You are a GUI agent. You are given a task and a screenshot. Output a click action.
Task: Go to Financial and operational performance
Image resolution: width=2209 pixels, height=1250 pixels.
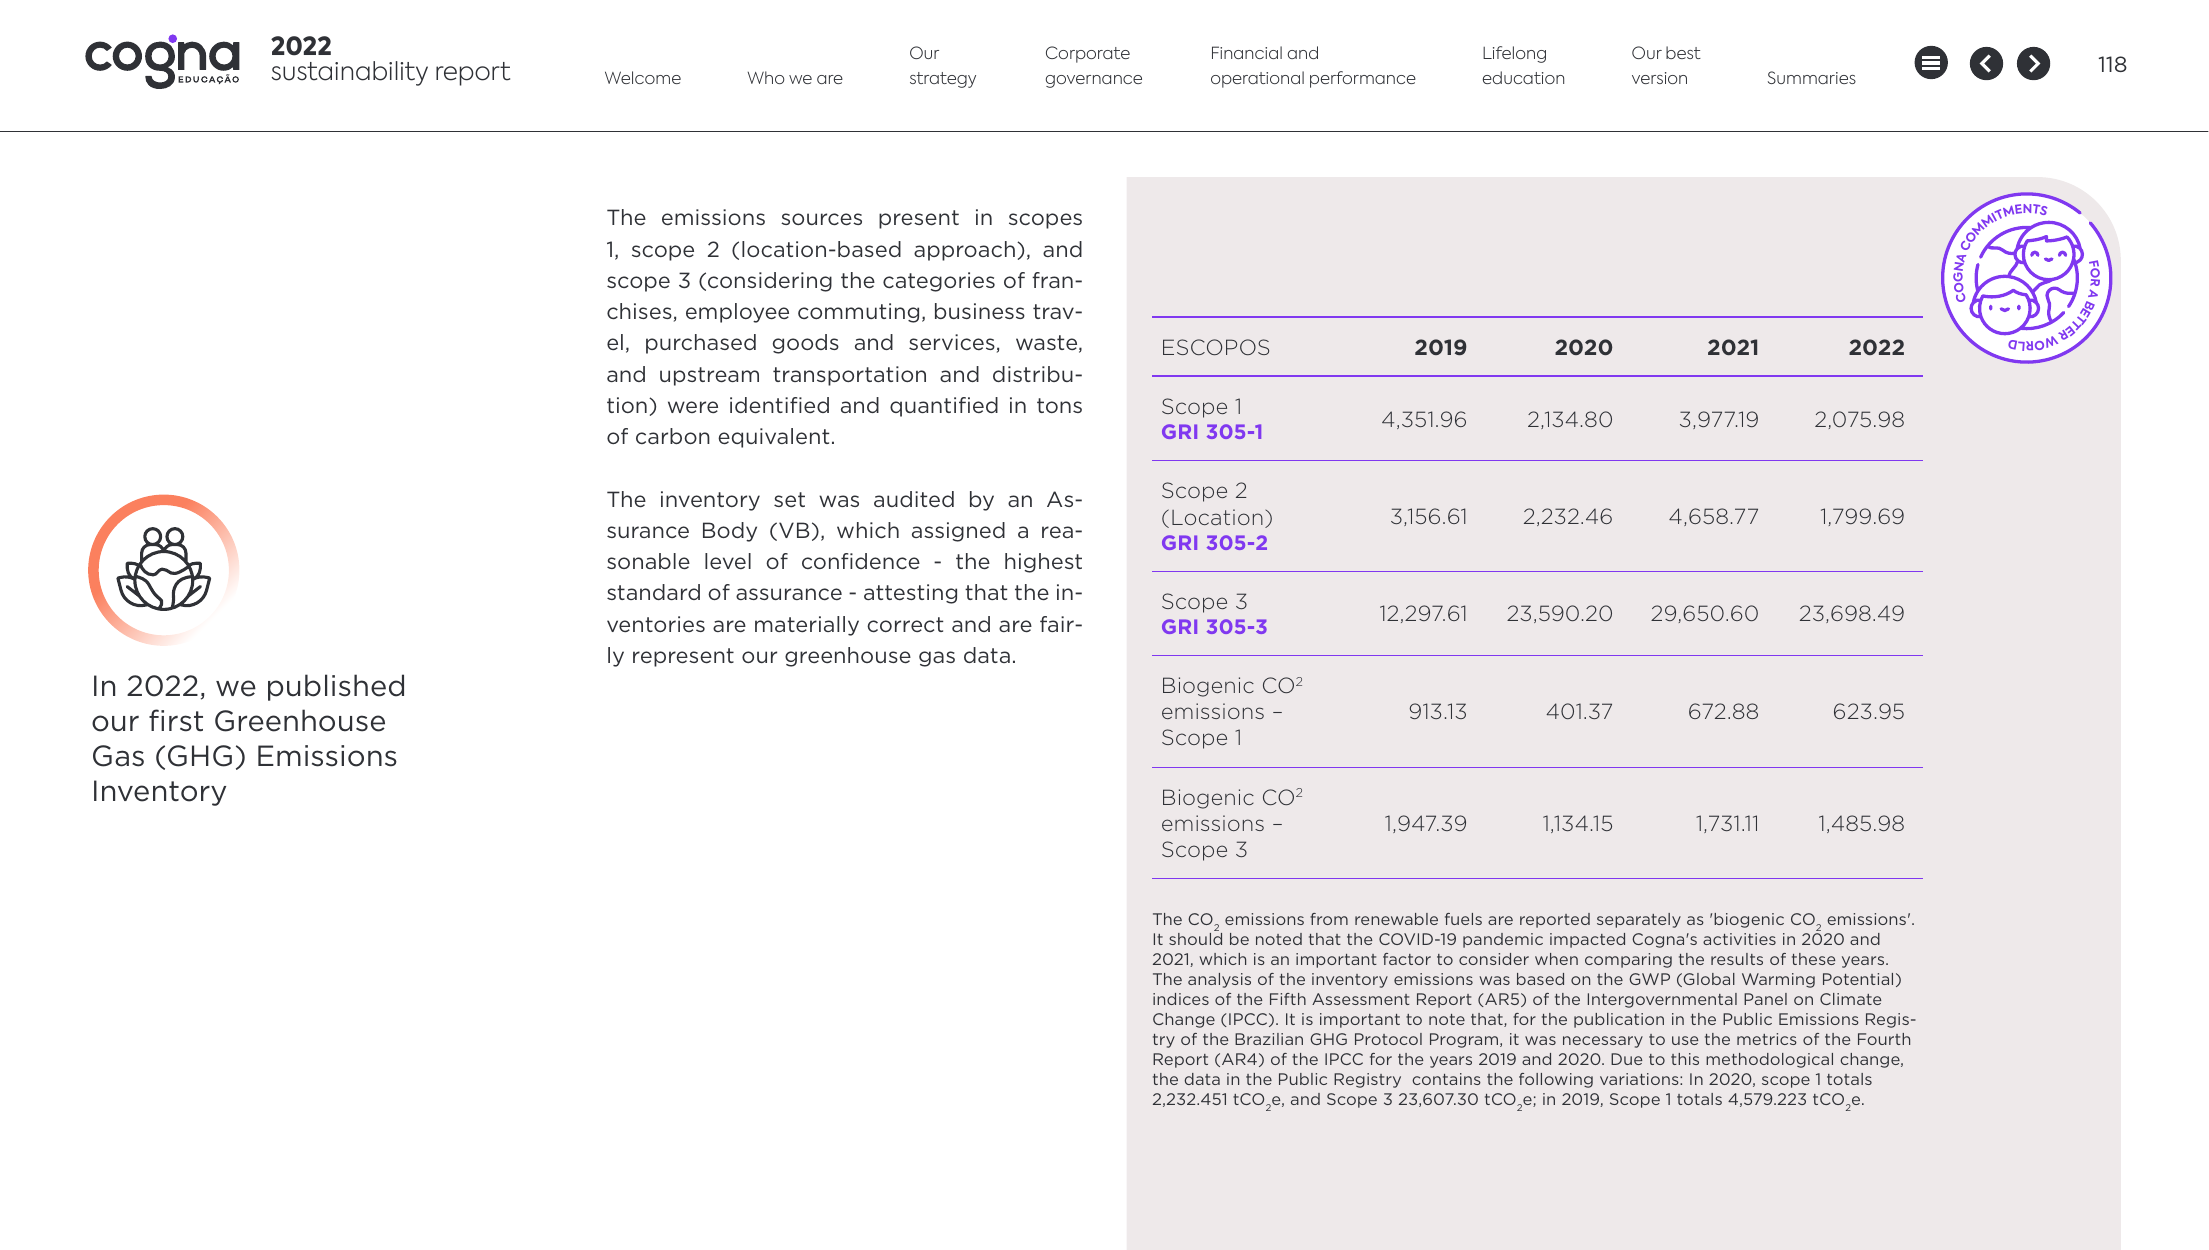tap(1312, 65)
